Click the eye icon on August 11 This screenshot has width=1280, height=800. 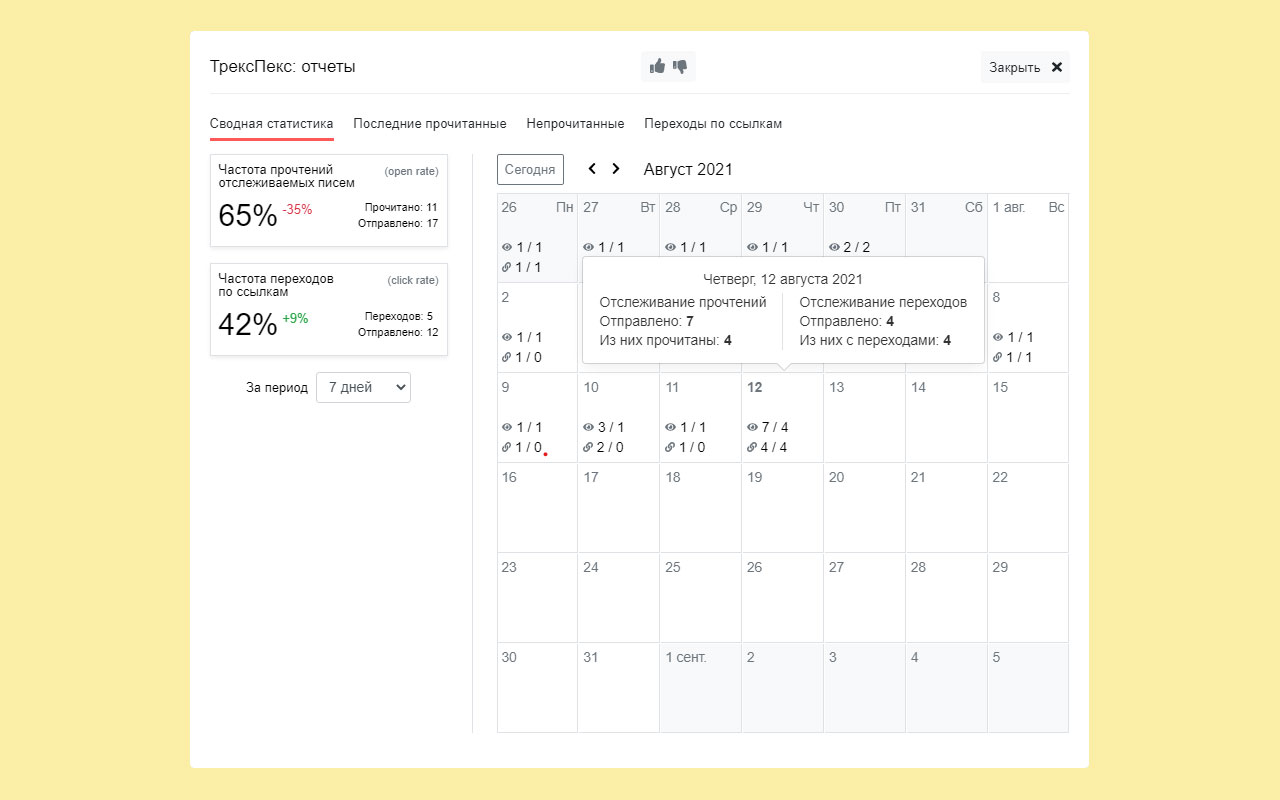pos(670,427)
